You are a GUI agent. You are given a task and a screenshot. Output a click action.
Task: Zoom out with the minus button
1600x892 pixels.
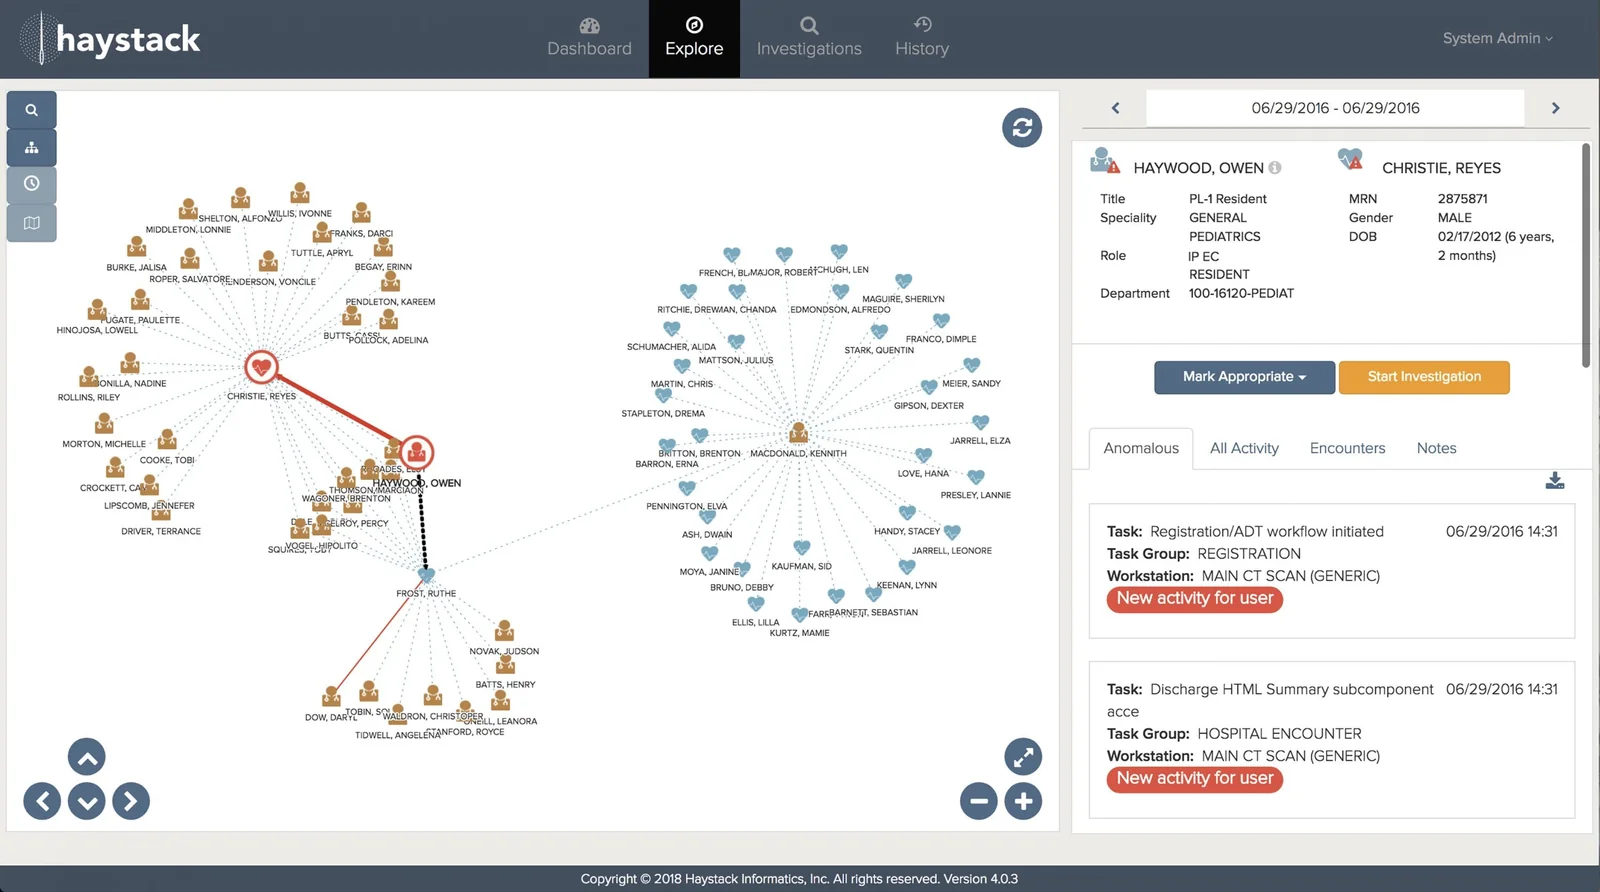[x=979, y=801]
